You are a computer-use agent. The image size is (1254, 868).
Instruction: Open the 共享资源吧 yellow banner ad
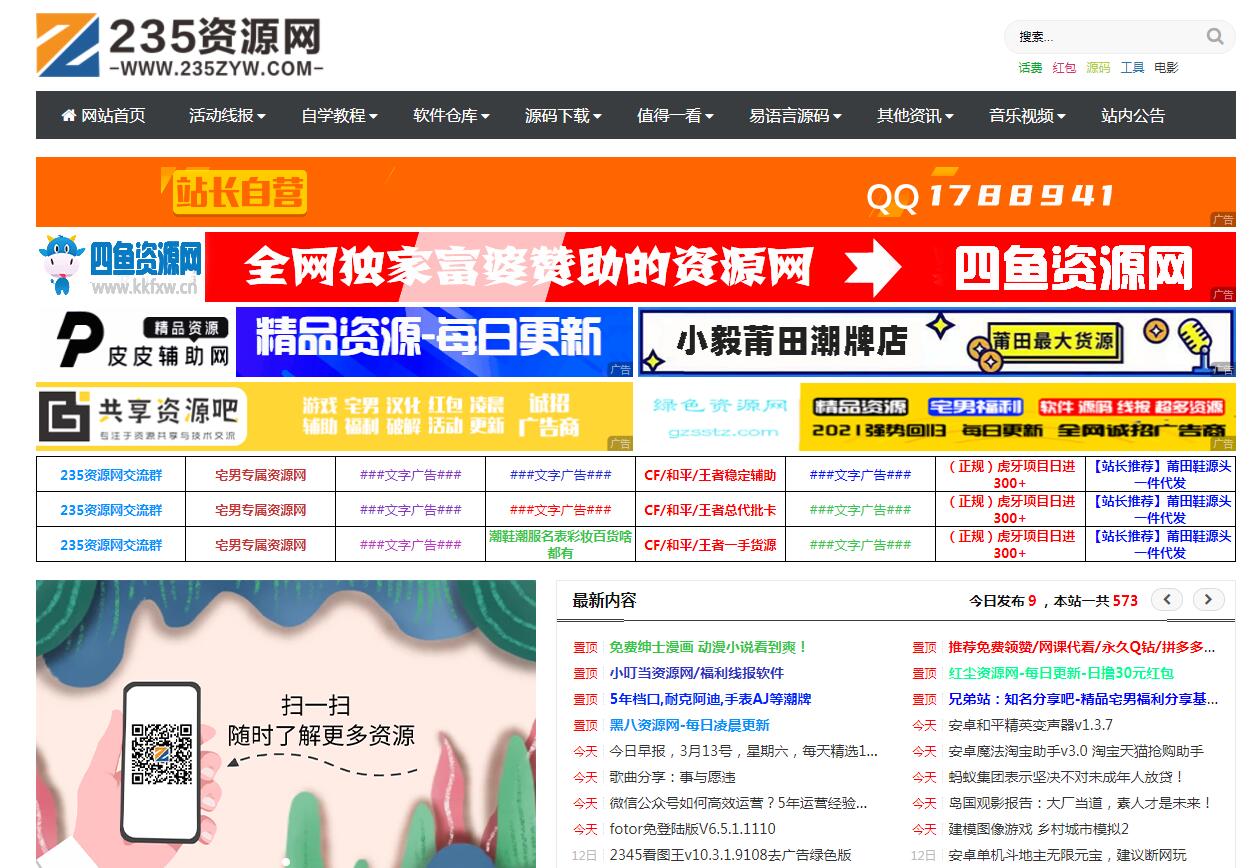point(334,417)
